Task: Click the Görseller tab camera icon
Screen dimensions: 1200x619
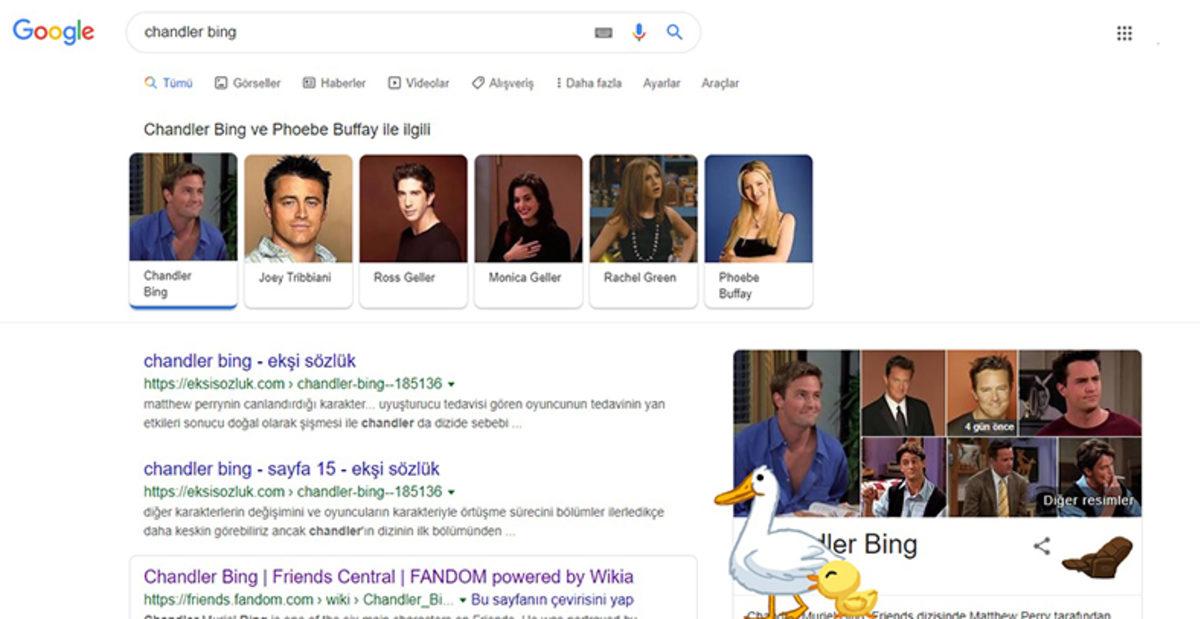Action: (x=221, y=83)
